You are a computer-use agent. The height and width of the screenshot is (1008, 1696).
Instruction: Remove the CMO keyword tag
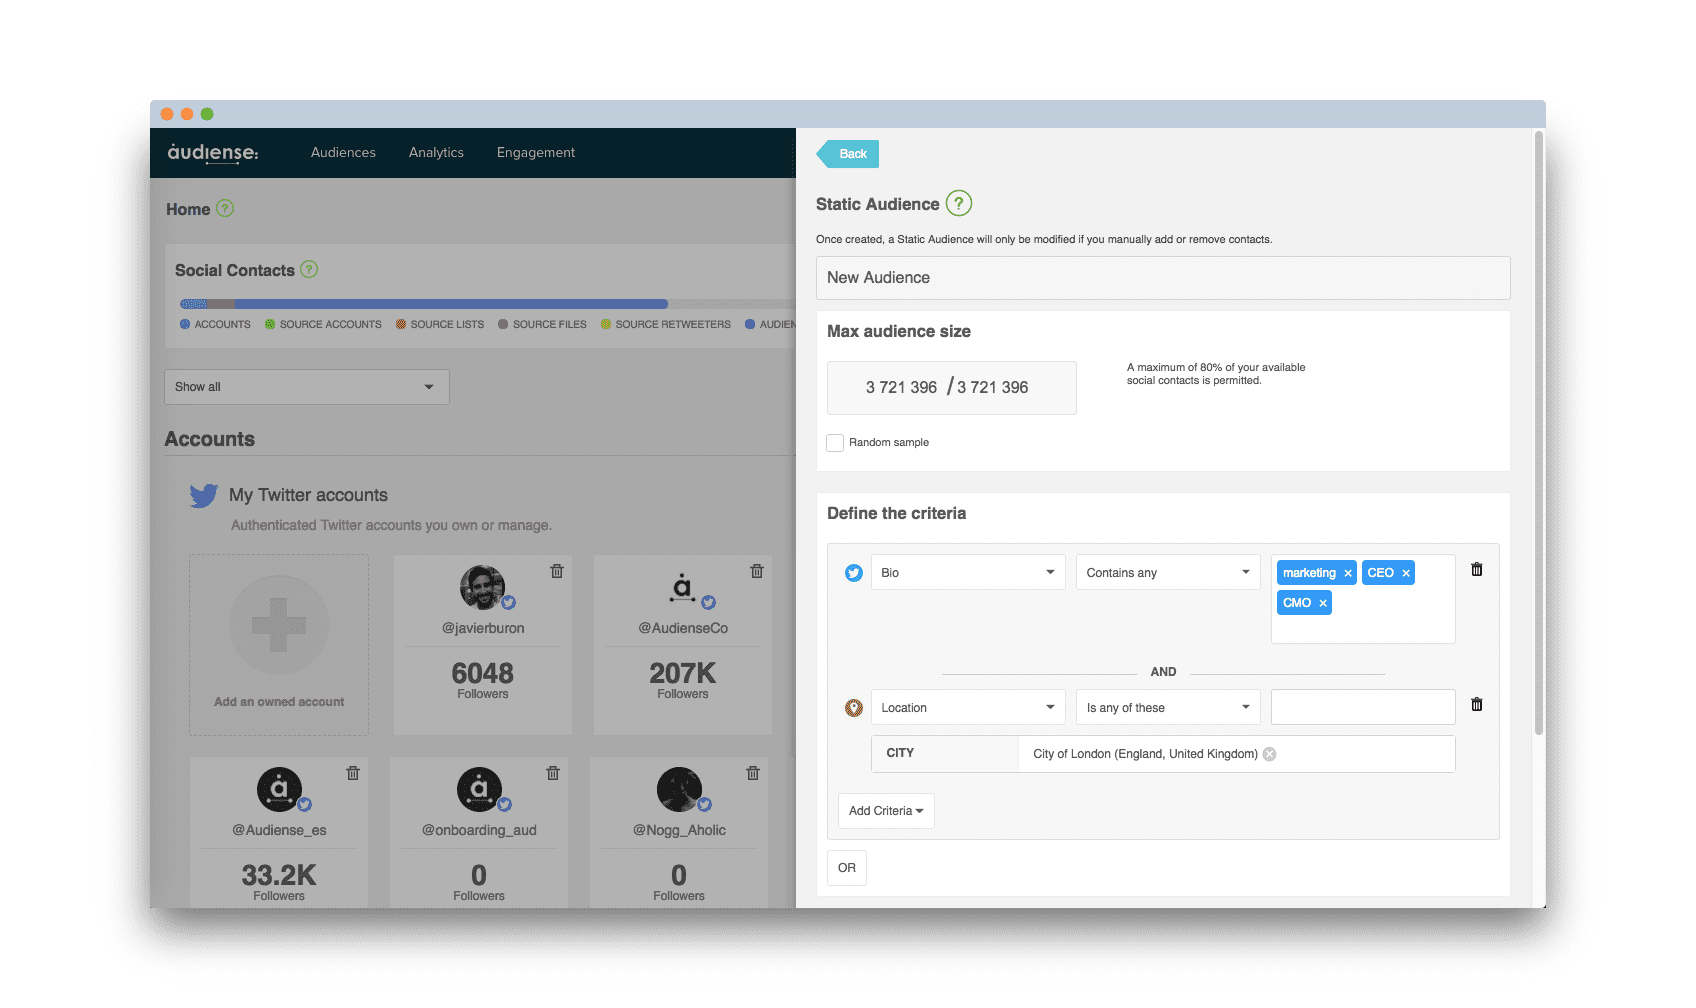pyautogui.click(x=1323, y=603)
